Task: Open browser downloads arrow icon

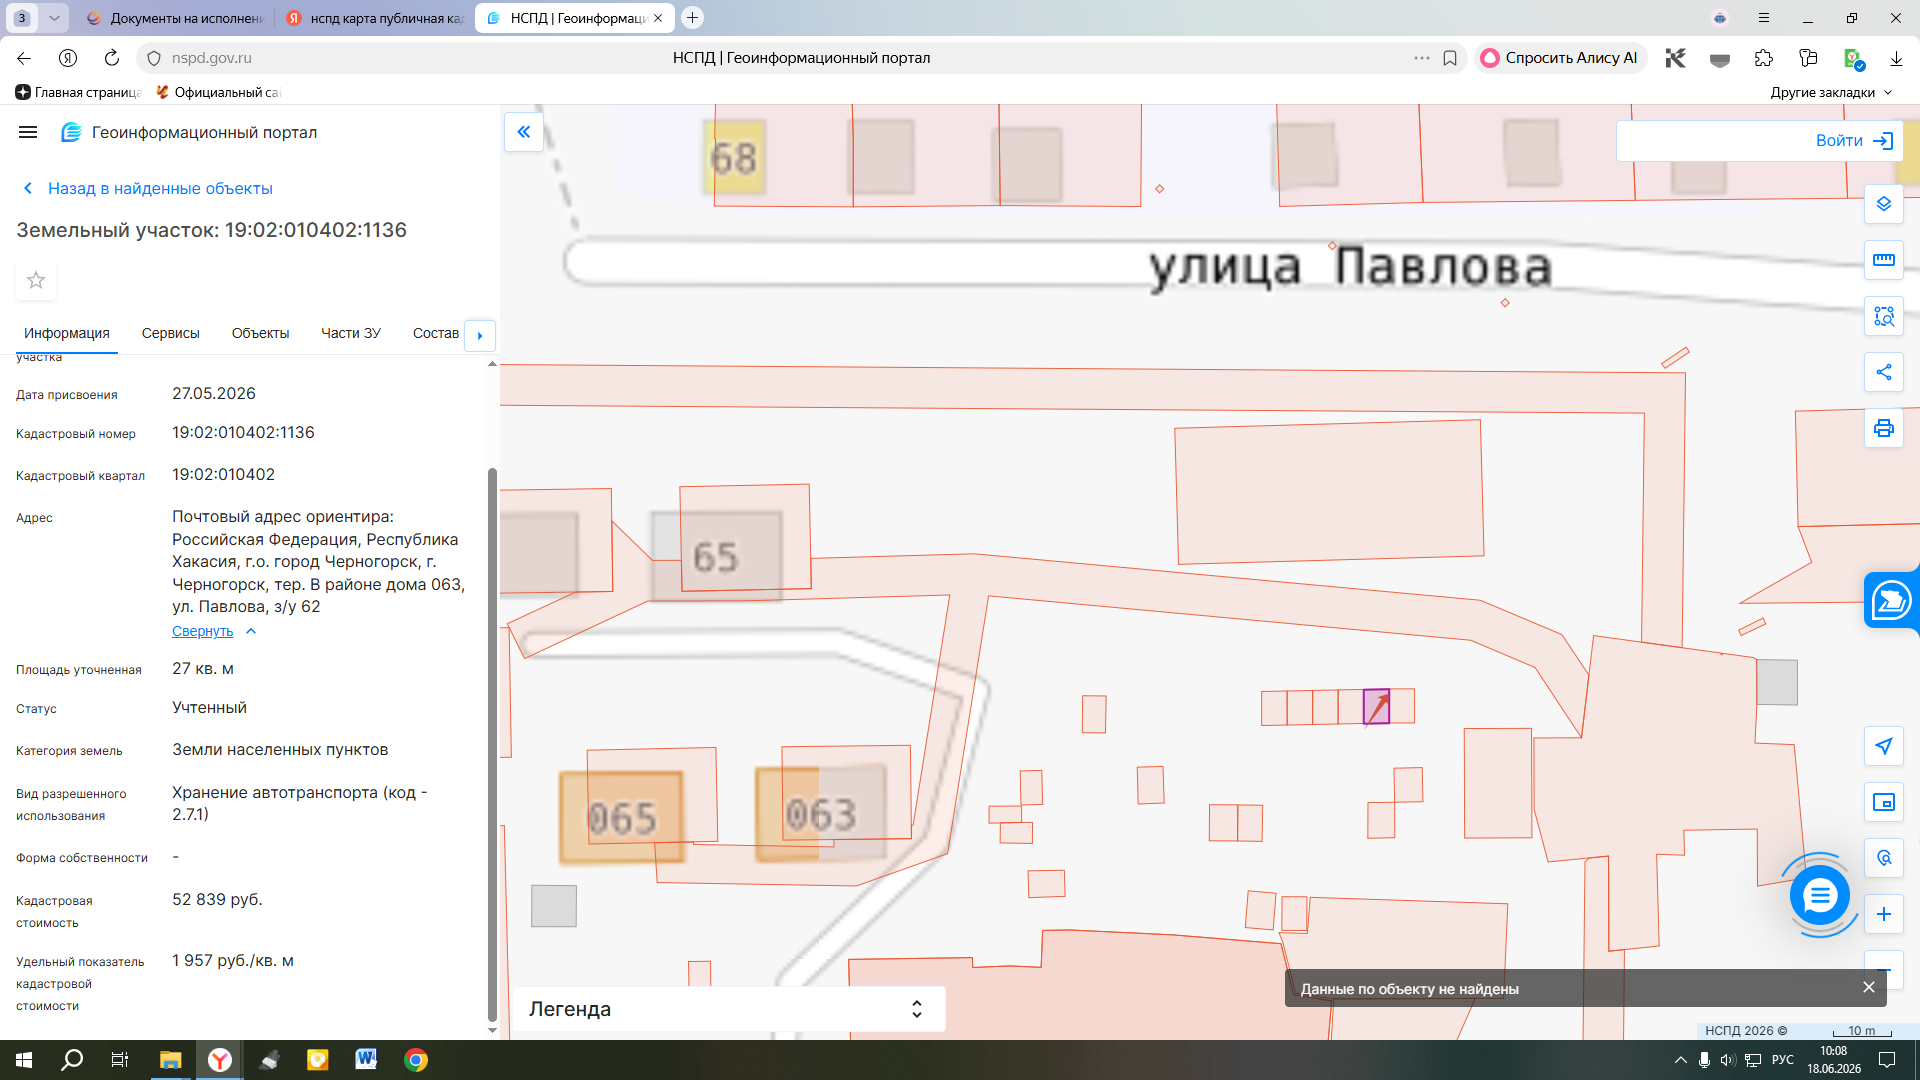Action: click(x=1896, y=58)
